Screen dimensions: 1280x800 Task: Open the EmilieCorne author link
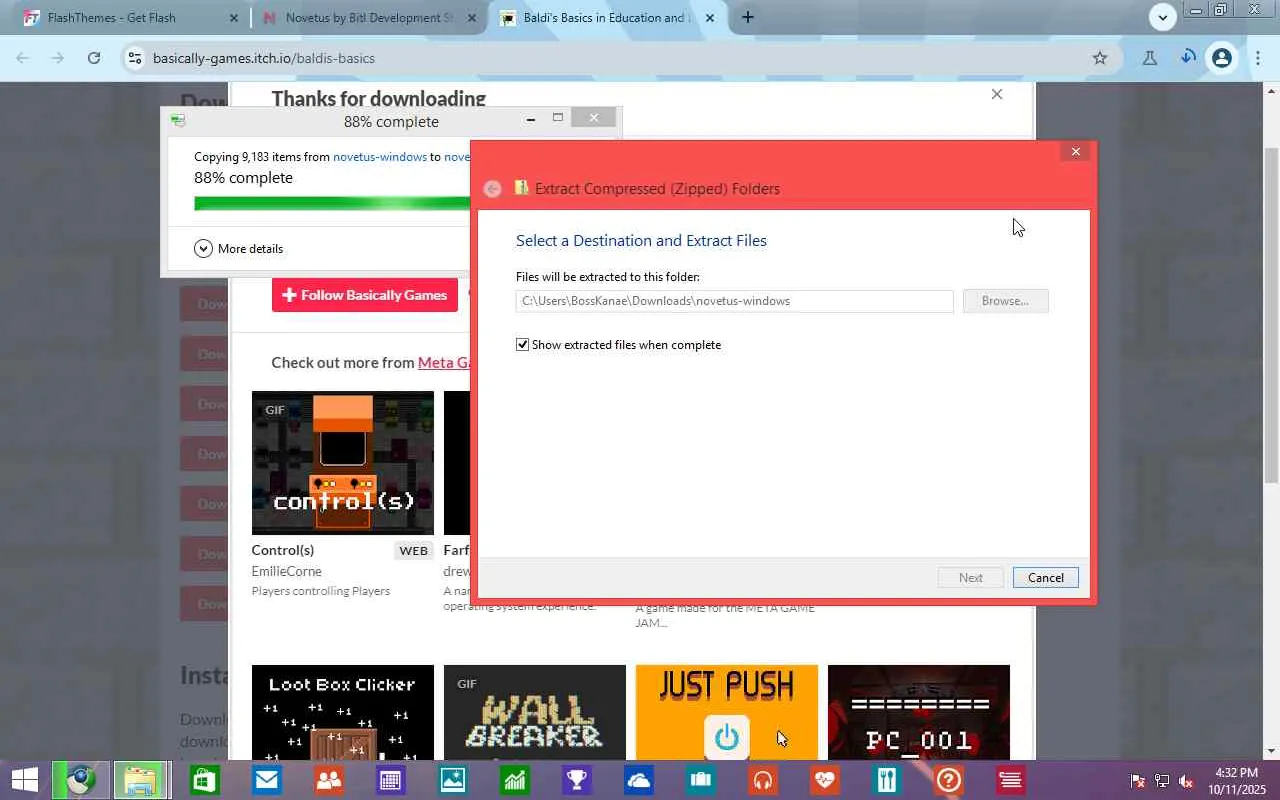(x=286, y=571)
